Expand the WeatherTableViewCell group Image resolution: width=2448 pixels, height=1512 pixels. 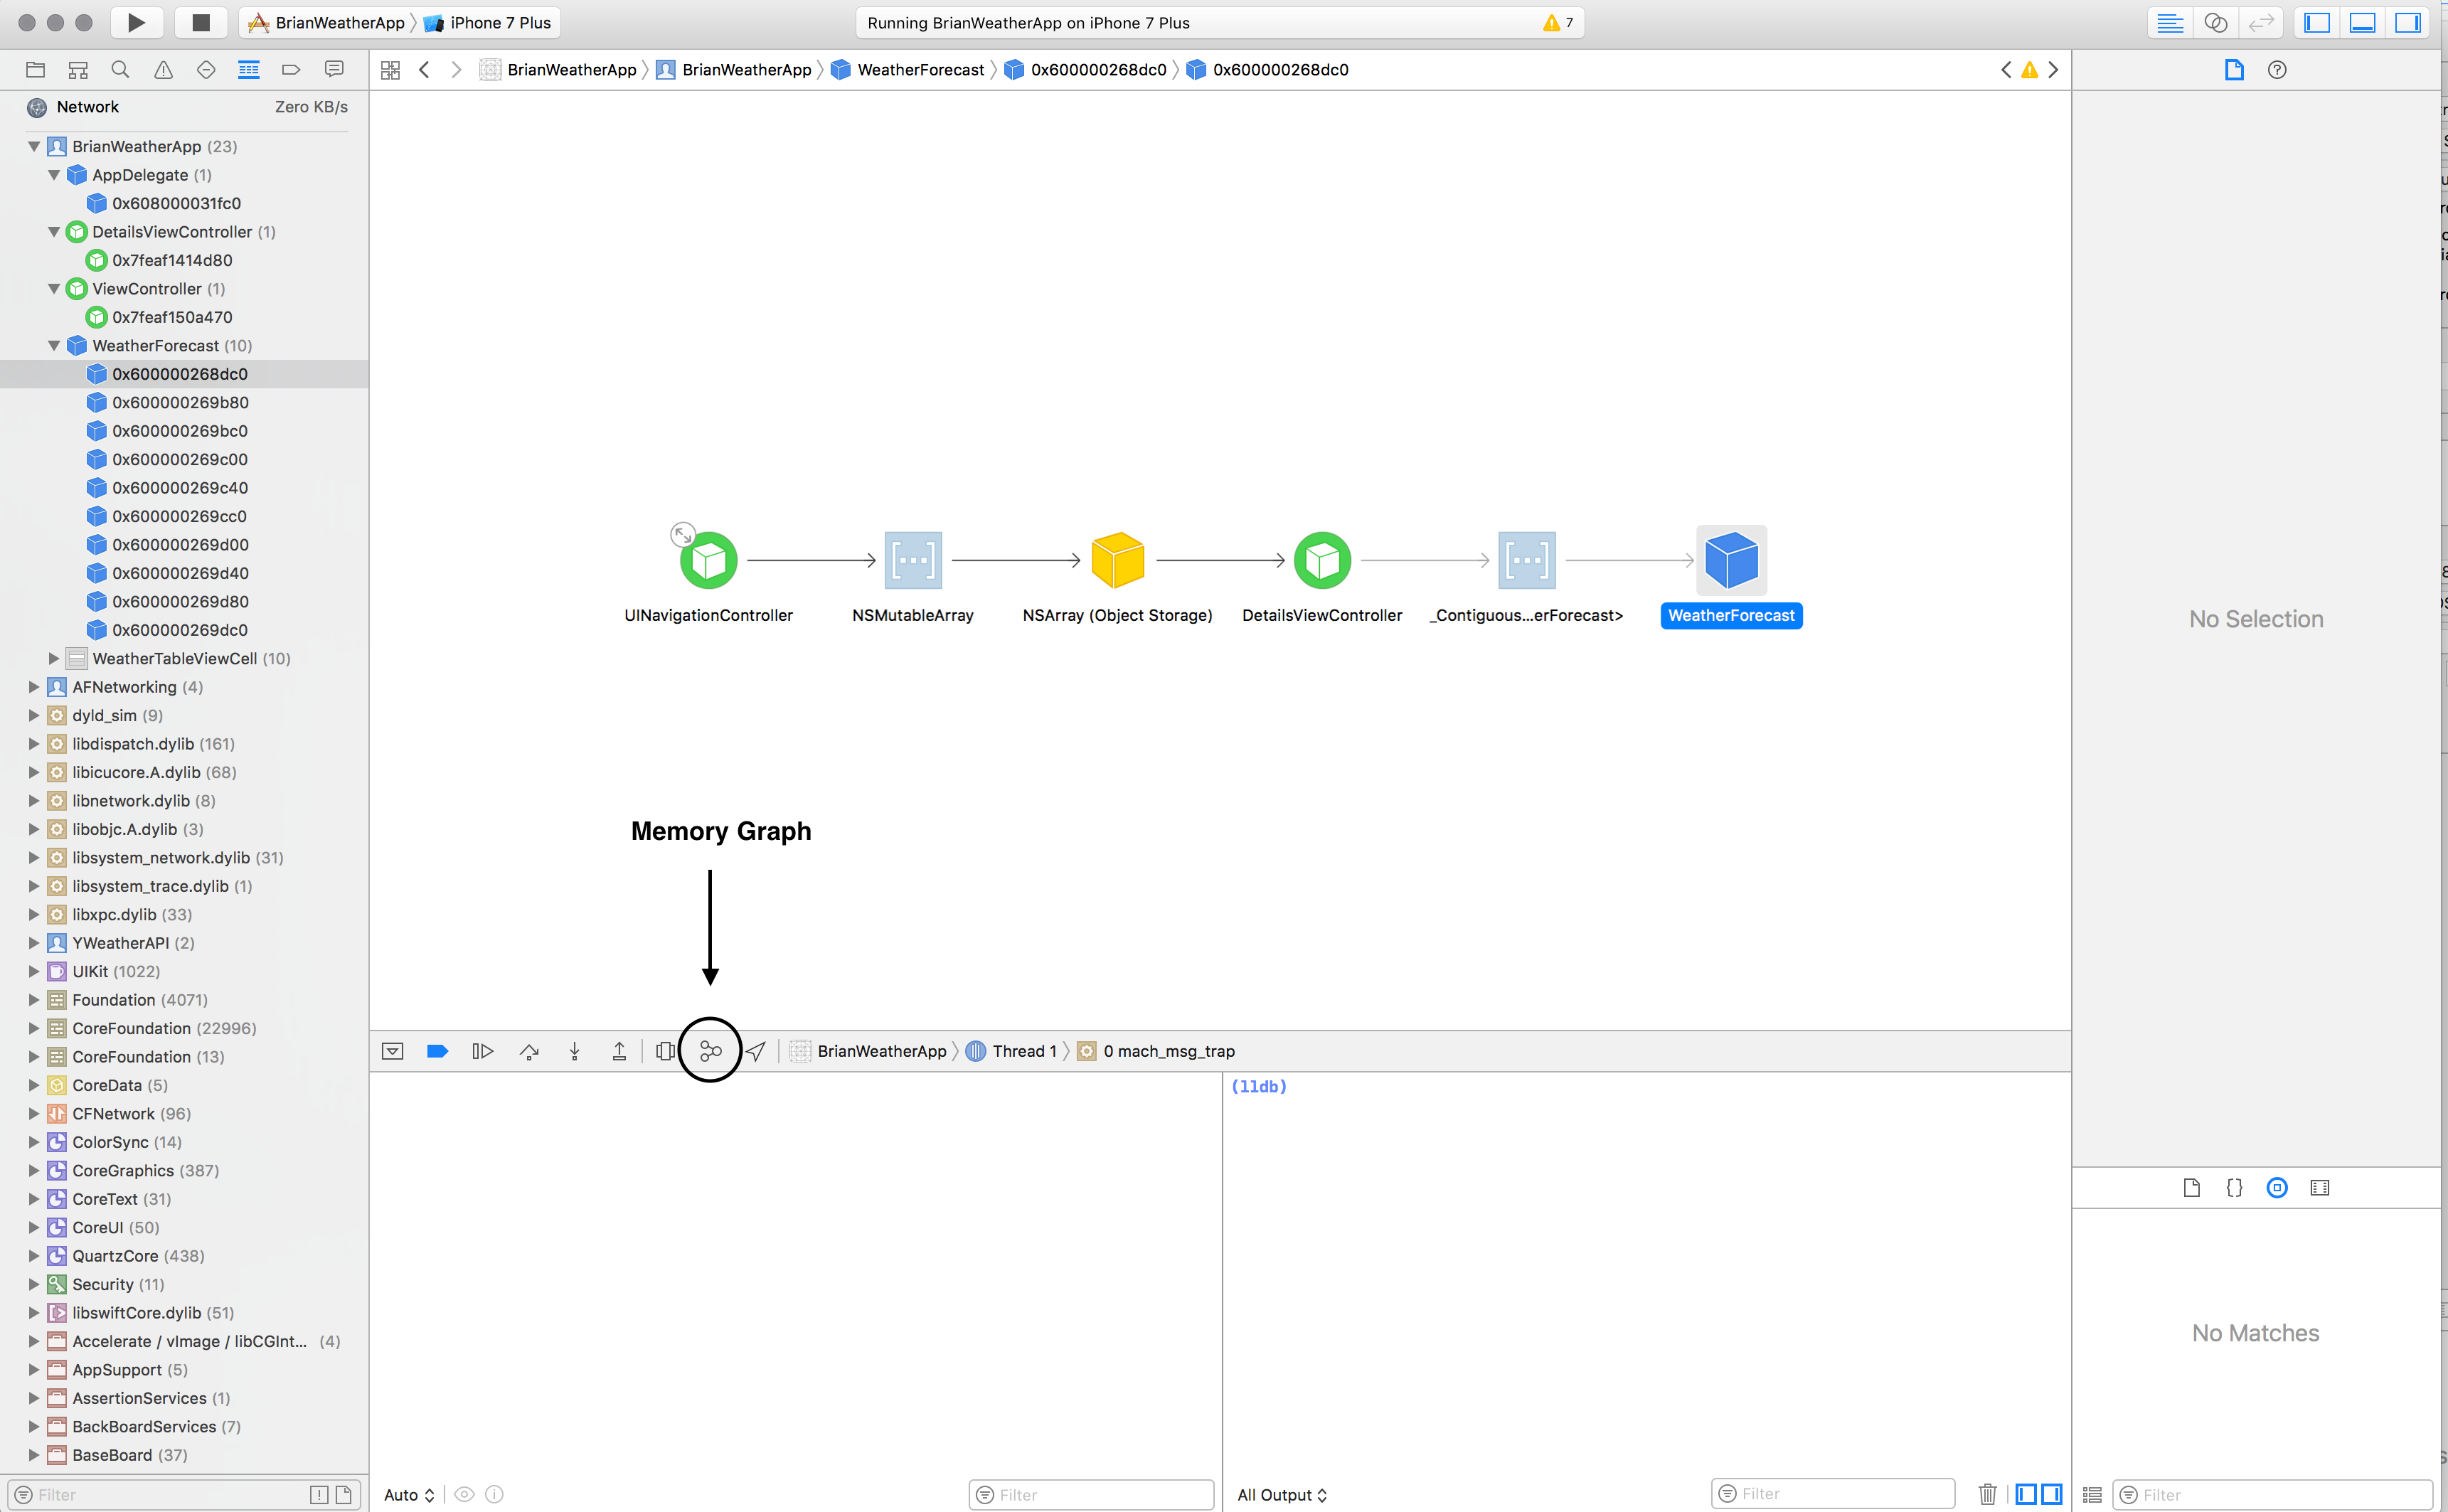[x=53, y=658]
